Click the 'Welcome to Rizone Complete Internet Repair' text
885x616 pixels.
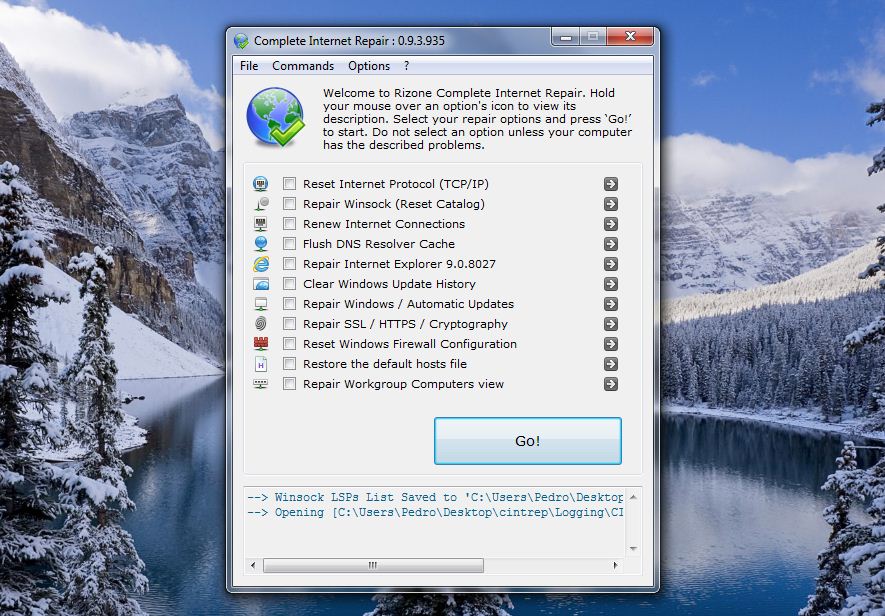coord(477,119)
